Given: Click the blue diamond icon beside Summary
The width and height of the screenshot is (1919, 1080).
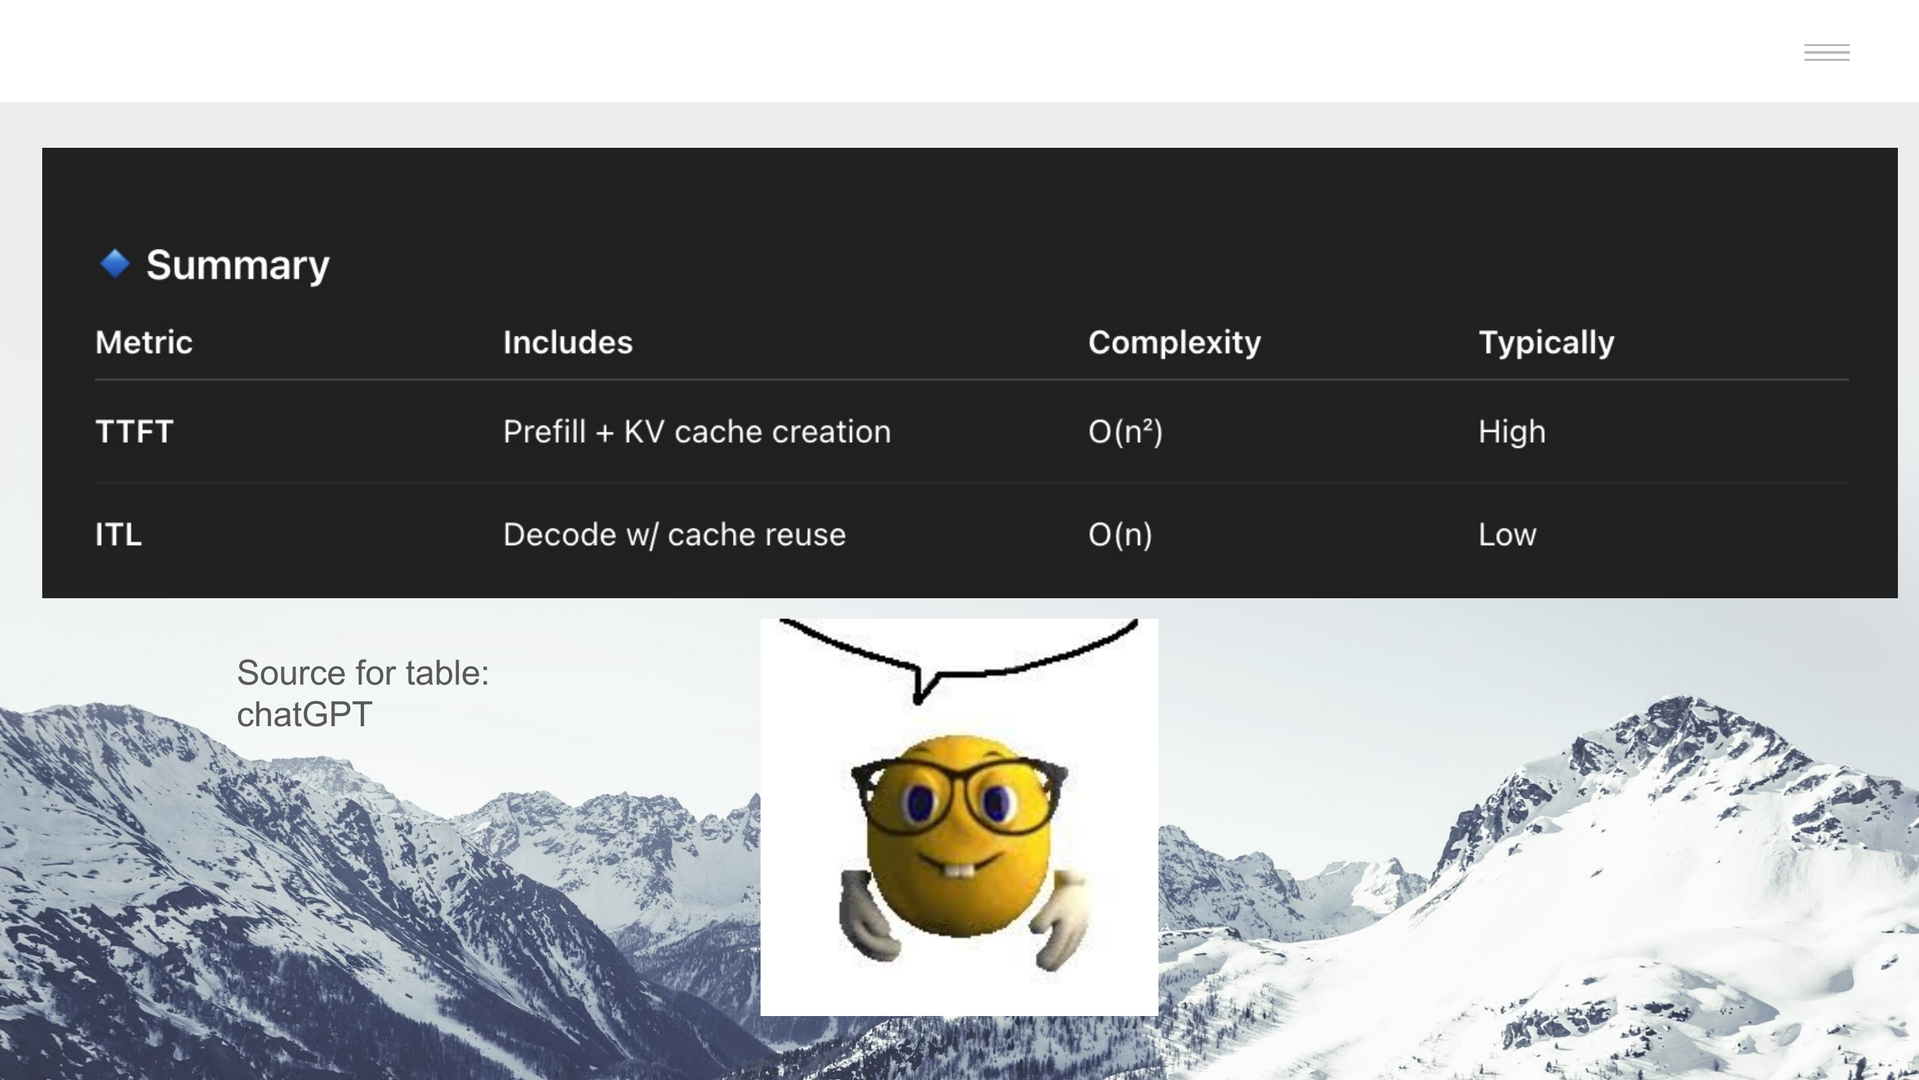Looking at the screenshot, I should click(x=115, y=264).
